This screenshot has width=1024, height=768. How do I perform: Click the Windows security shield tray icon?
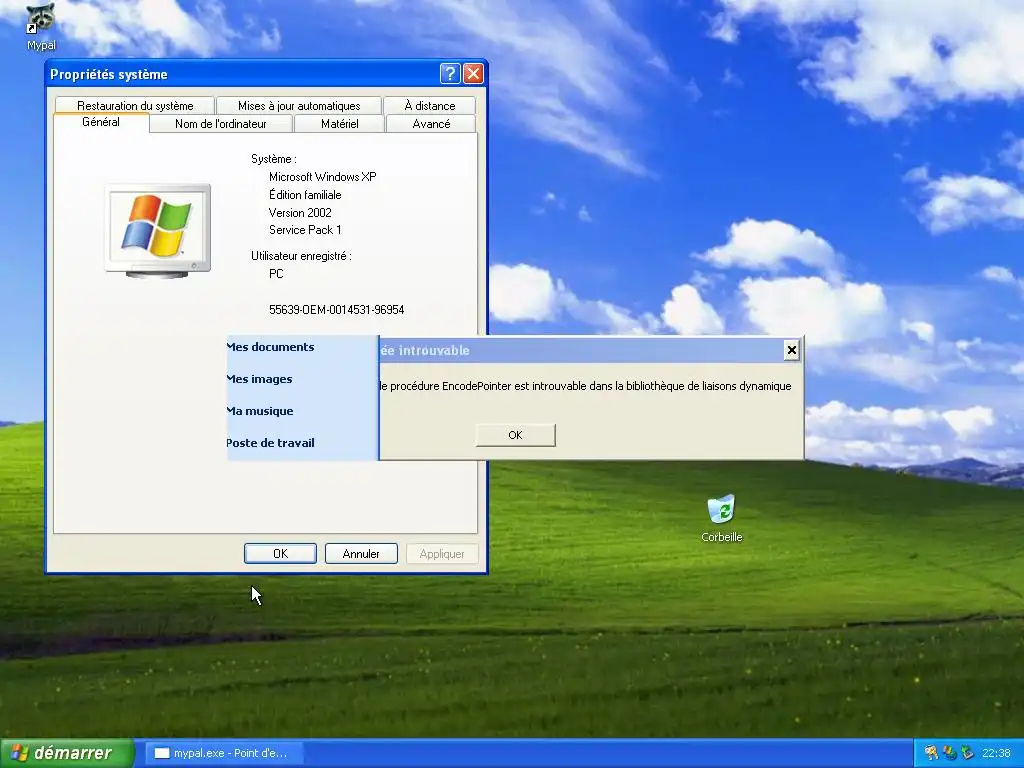coord(950,753)
